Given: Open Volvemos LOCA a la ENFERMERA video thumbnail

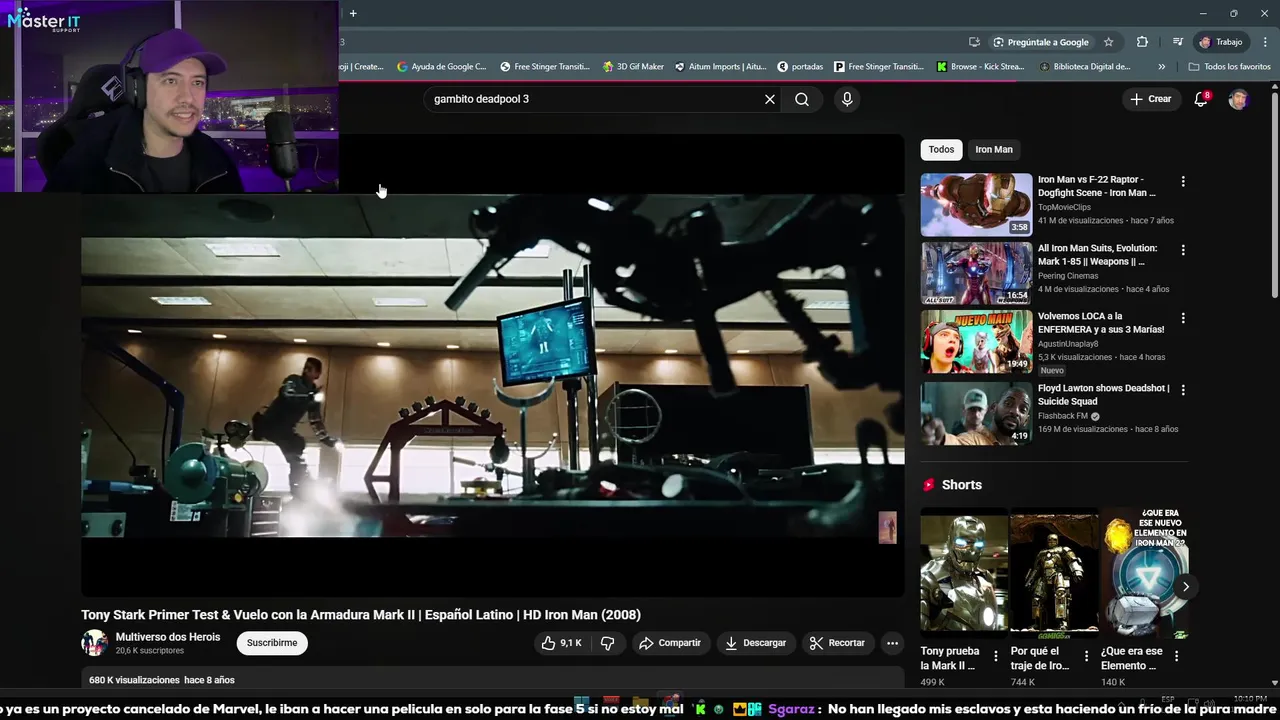Looking at the screenshot, I should coord(976,341).
